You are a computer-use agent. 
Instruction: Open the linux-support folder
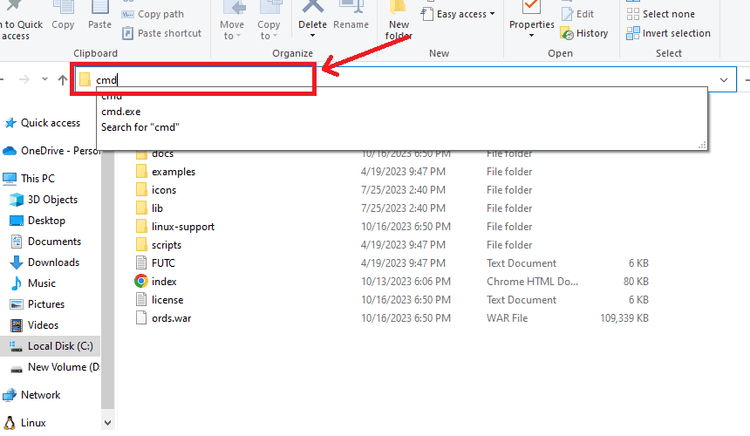click(x=183, y=226)
